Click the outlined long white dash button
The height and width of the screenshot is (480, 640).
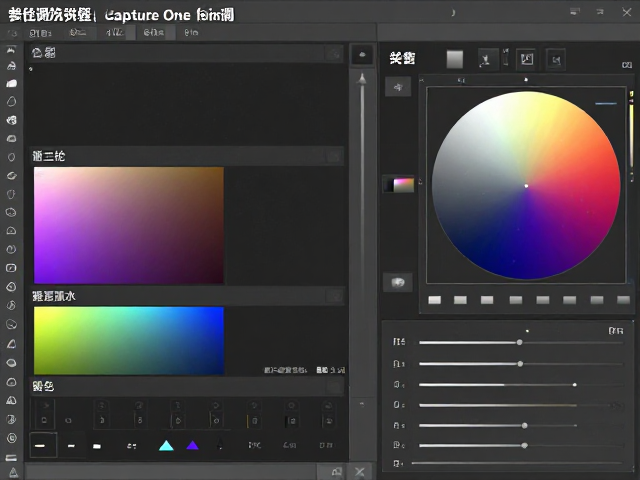(43, 445)
